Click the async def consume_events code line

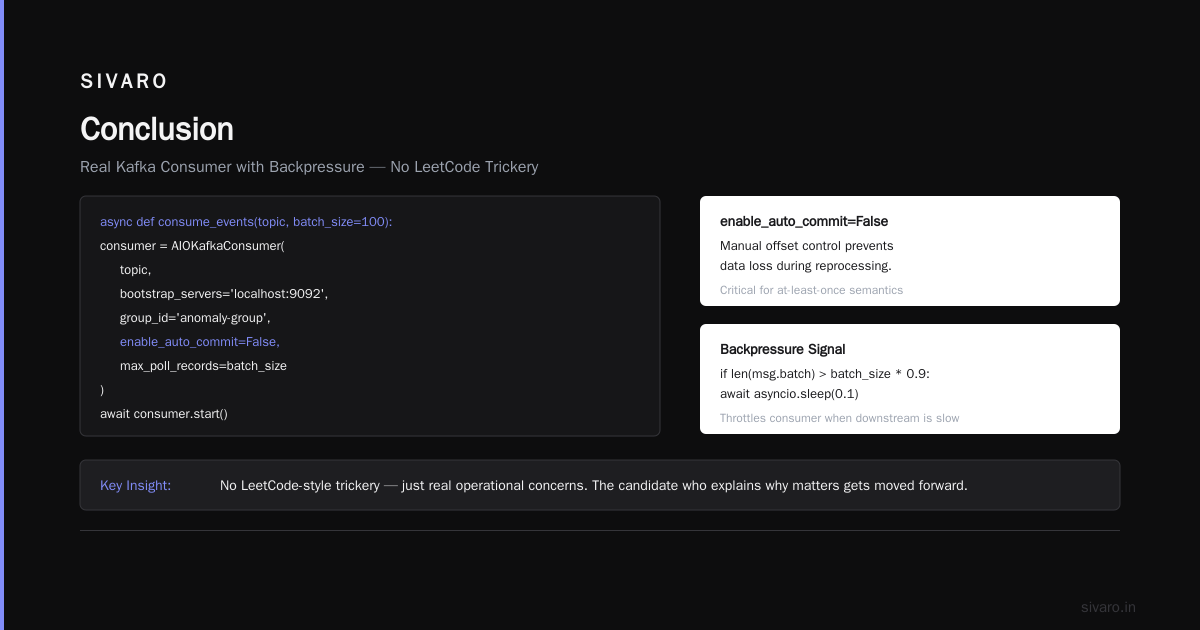pos(246,221)
